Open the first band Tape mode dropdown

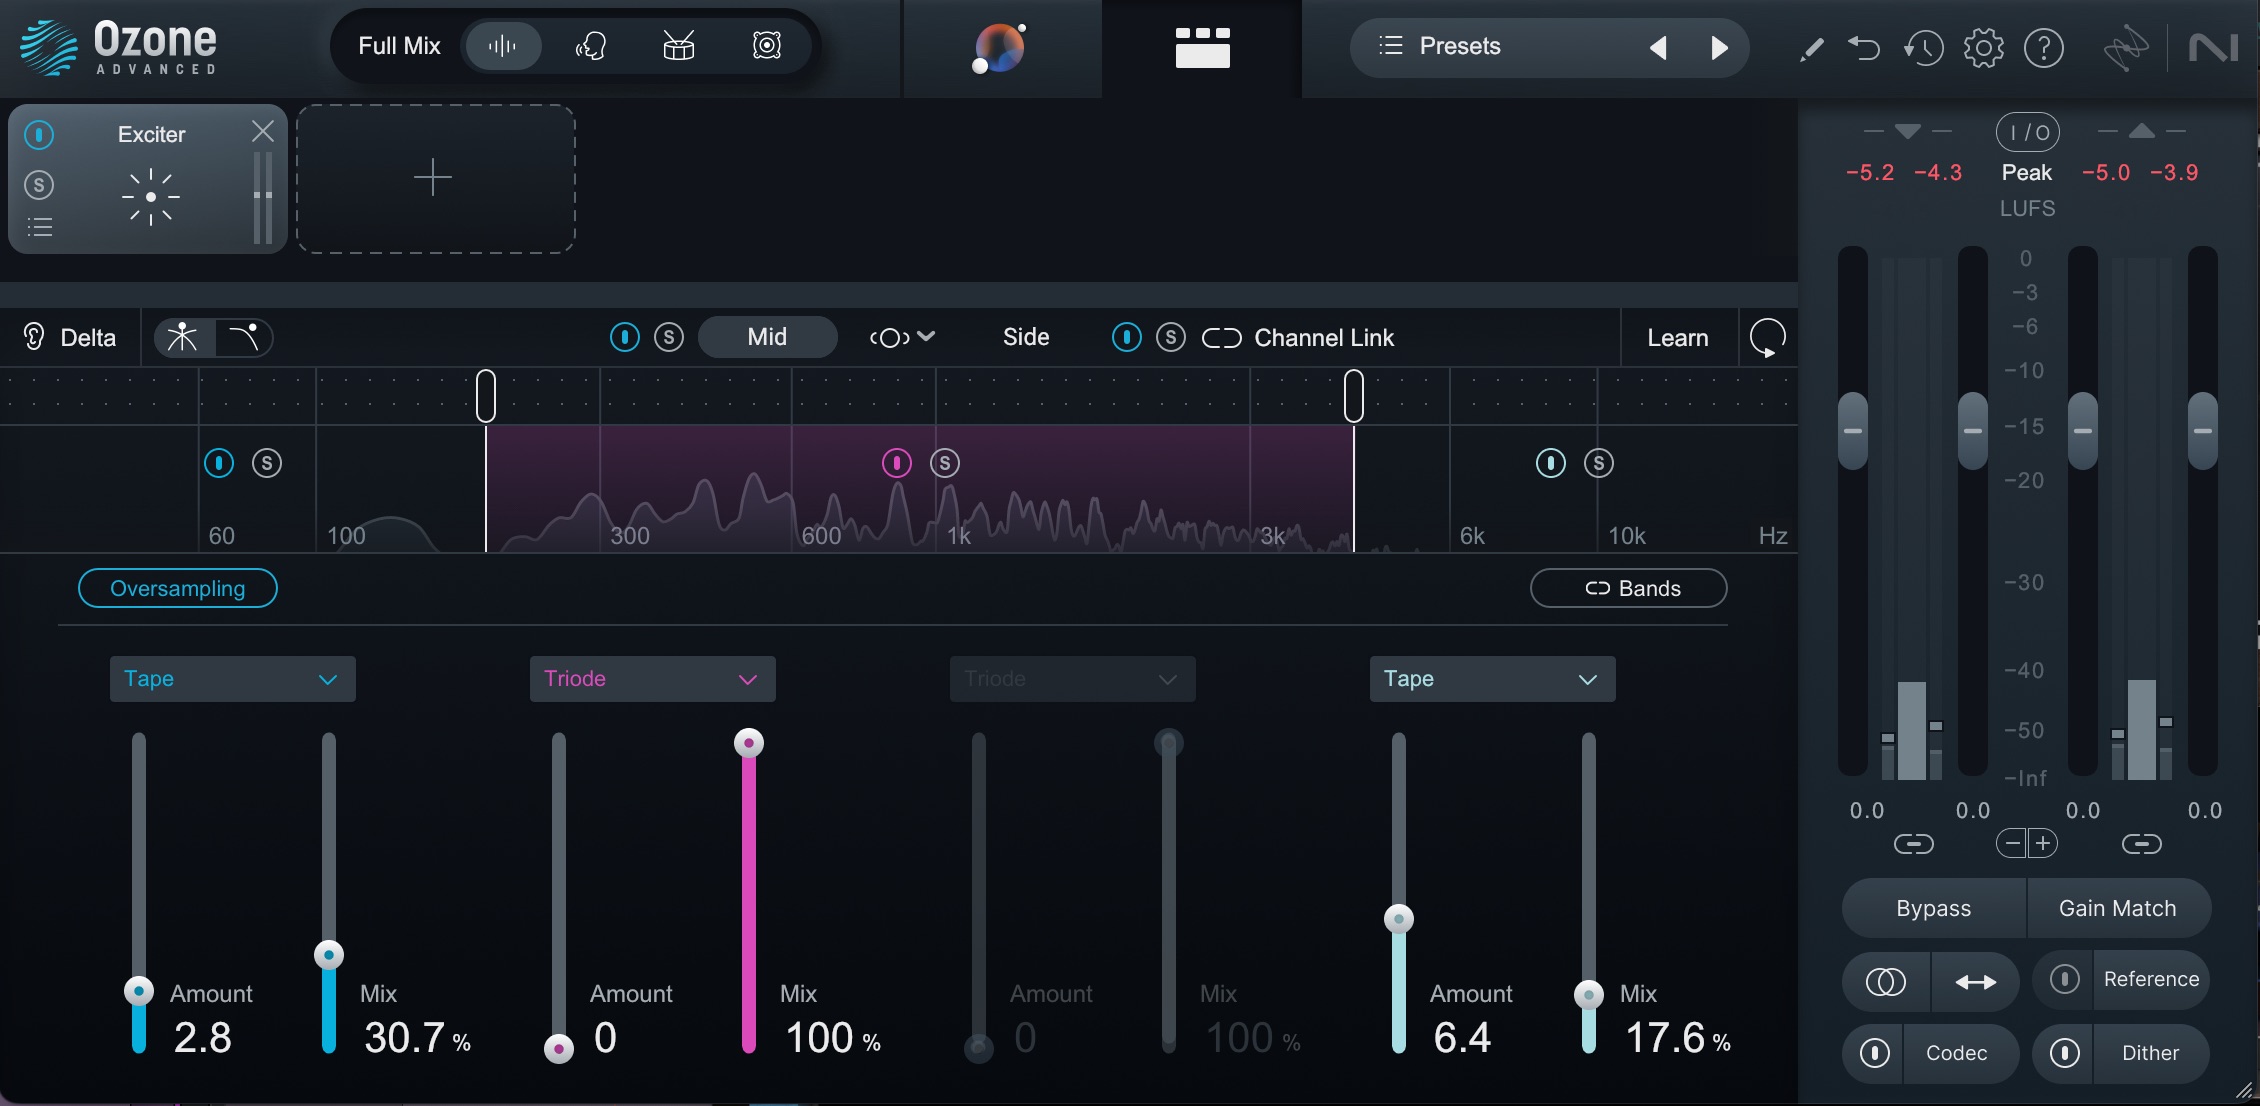pyautogui.click(x=232, y=679)
